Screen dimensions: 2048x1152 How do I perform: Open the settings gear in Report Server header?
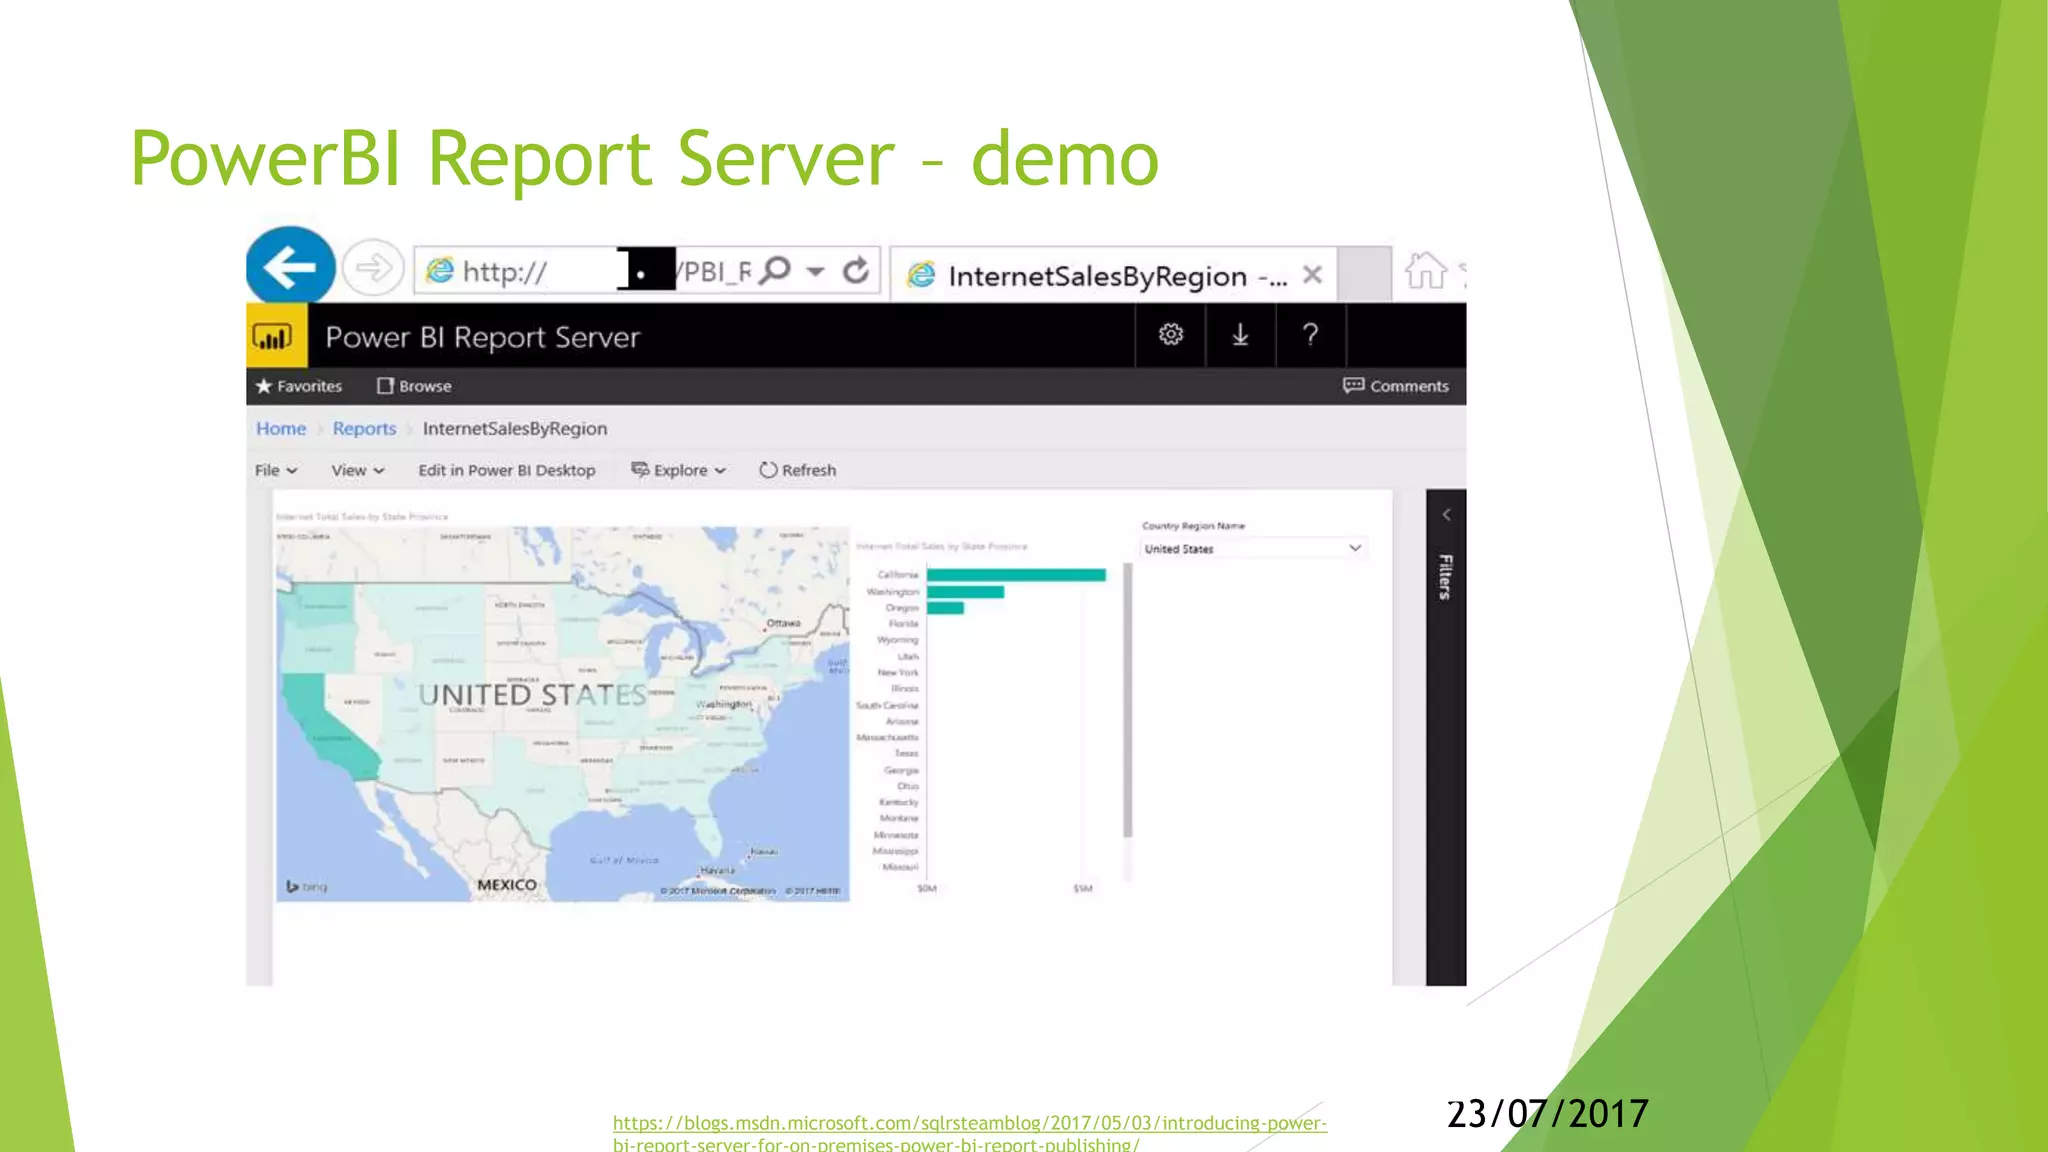click(x=1171, y=335)
